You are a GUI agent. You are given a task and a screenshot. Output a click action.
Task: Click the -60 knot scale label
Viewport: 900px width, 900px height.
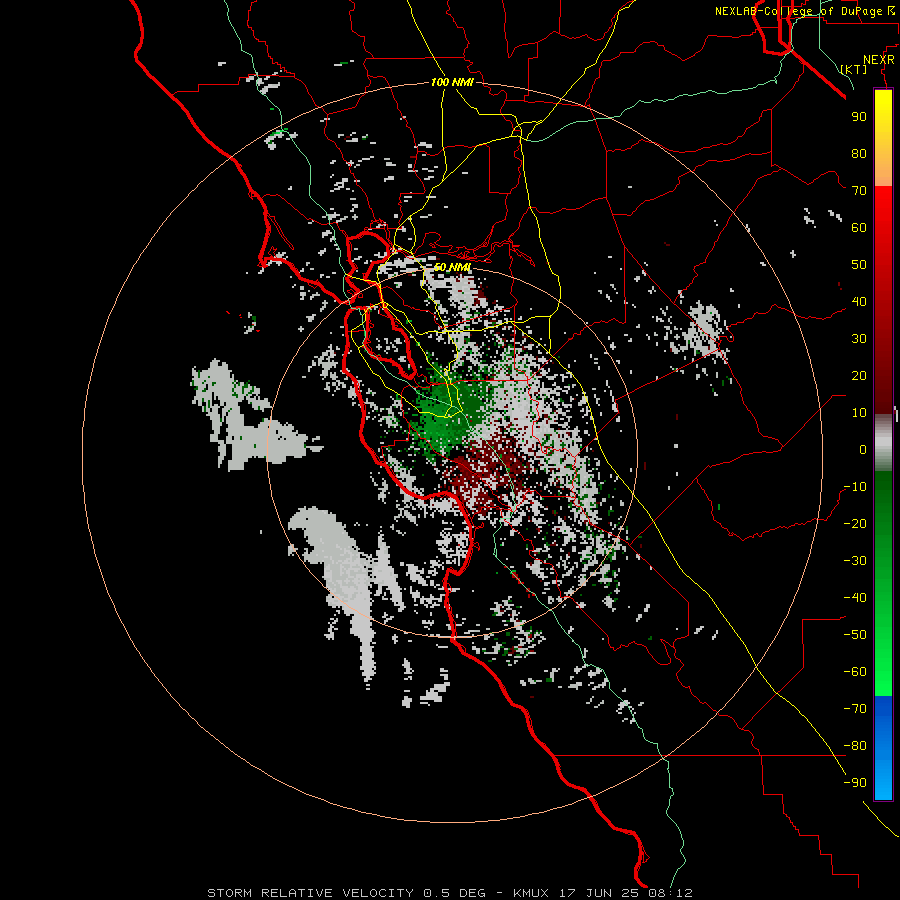click(x=855, y=672)
